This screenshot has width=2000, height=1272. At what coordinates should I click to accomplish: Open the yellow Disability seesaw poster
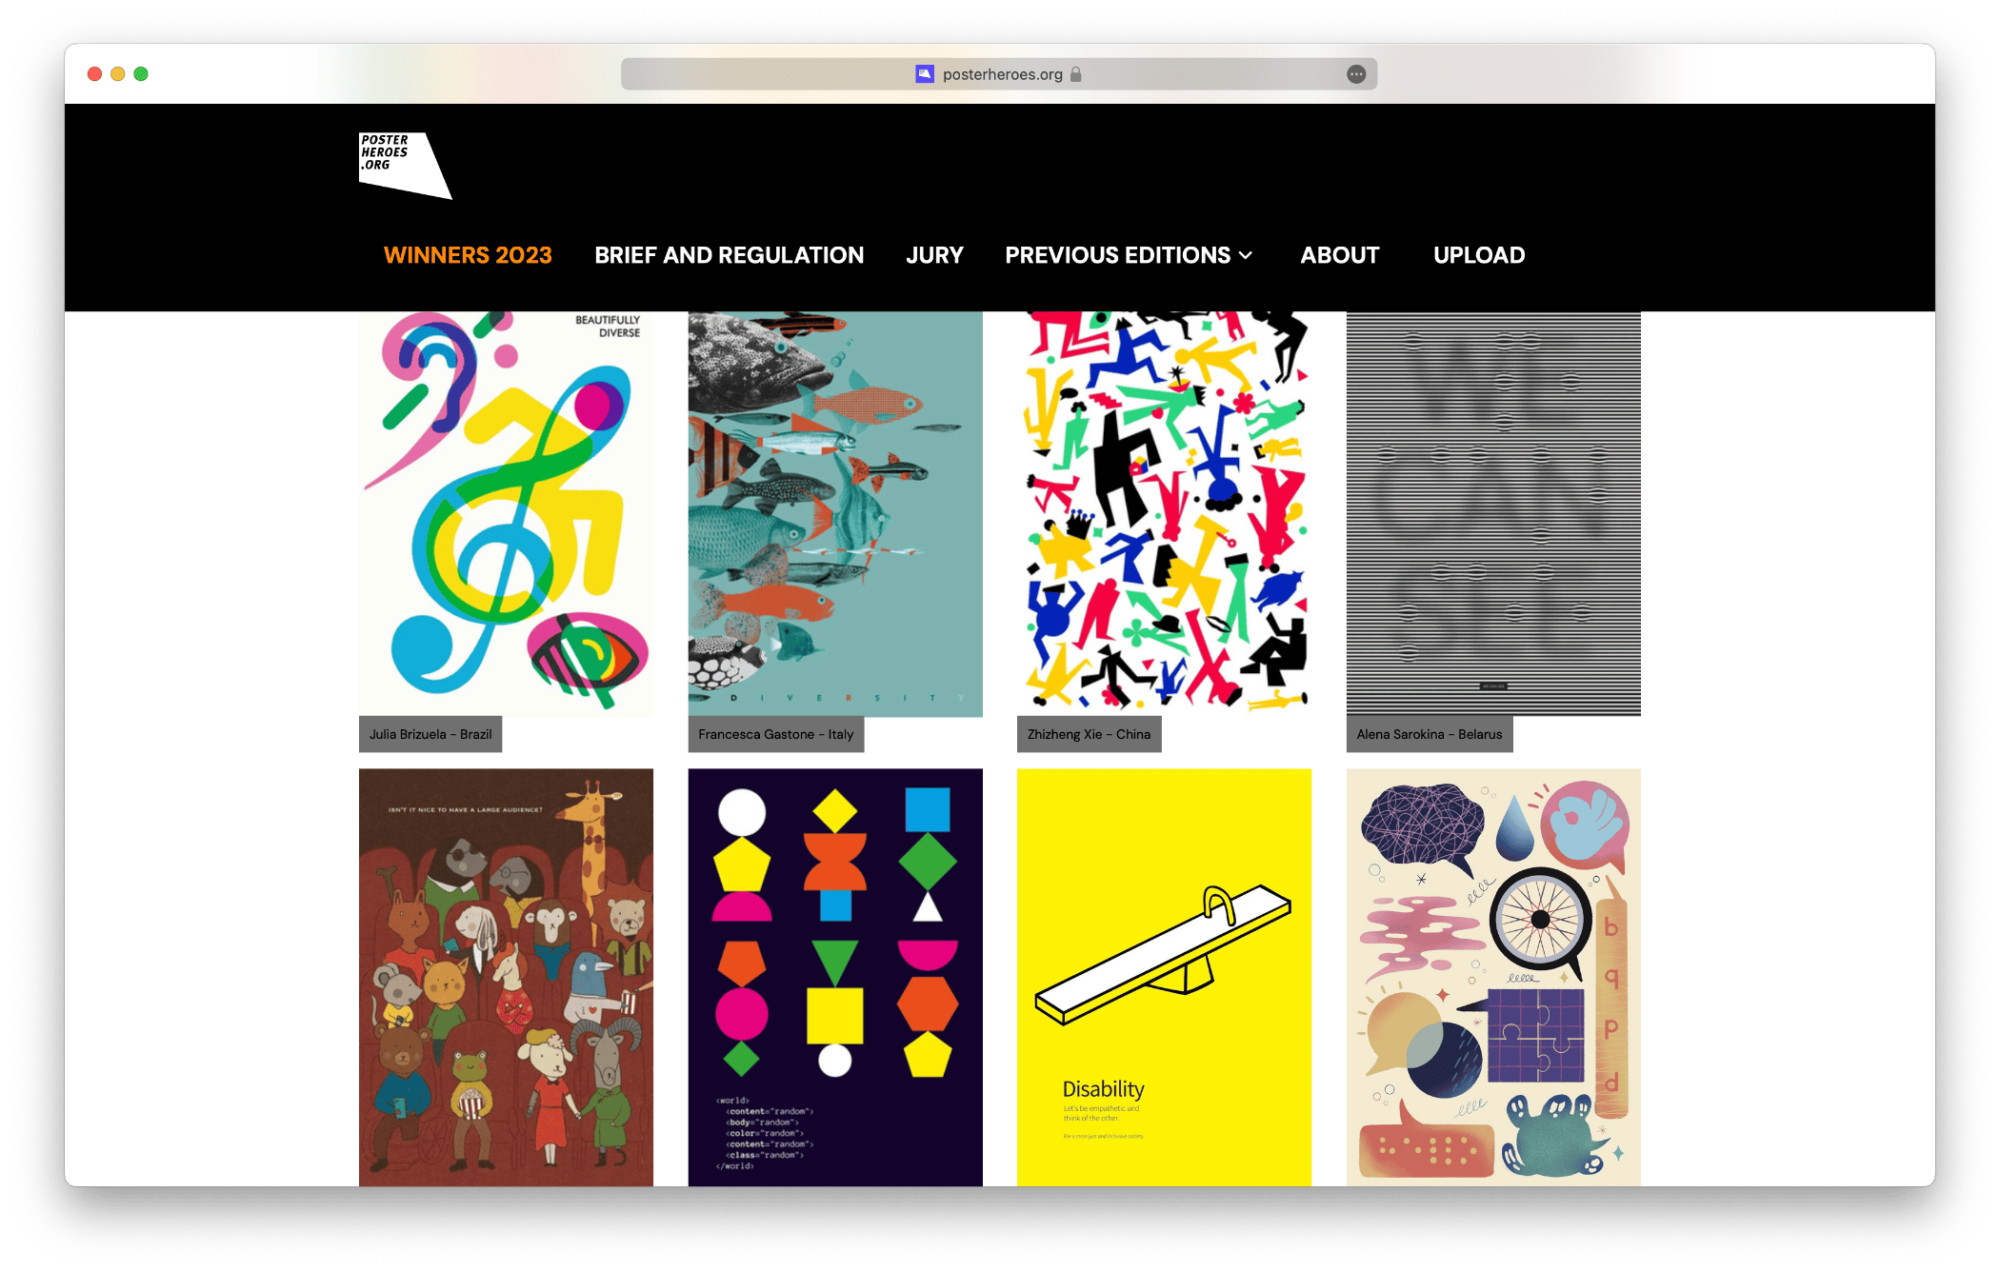[x=1164, y=977]
